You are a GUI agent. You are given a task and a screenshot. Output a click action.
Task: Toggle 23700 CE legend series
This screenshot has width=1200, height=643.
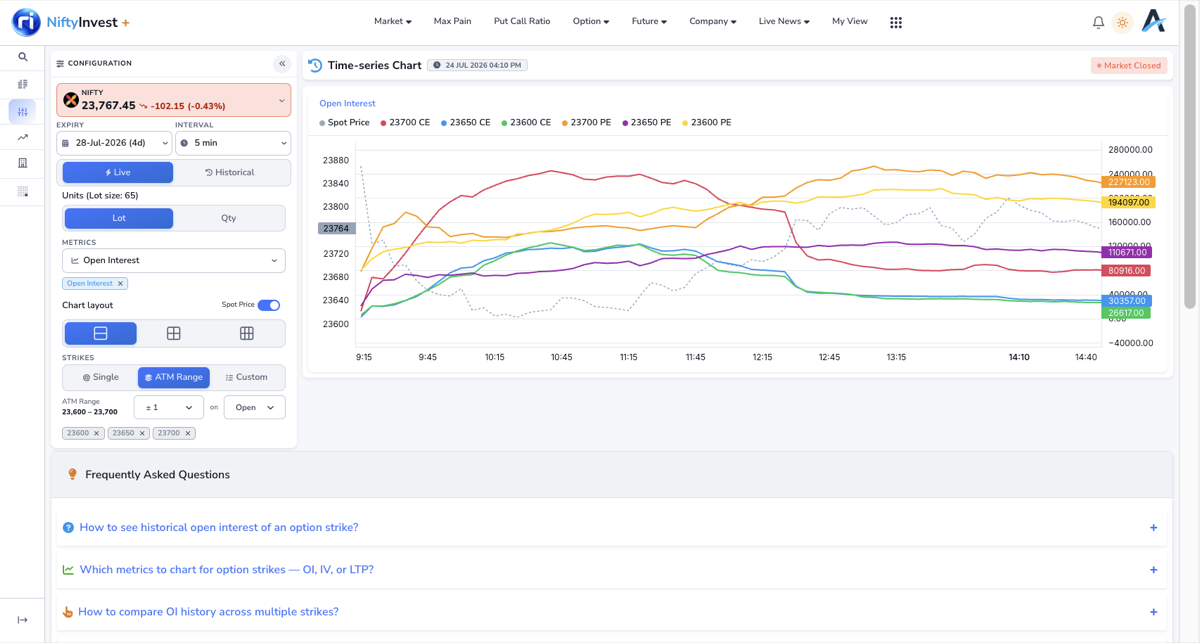click(x=405, y=123)
